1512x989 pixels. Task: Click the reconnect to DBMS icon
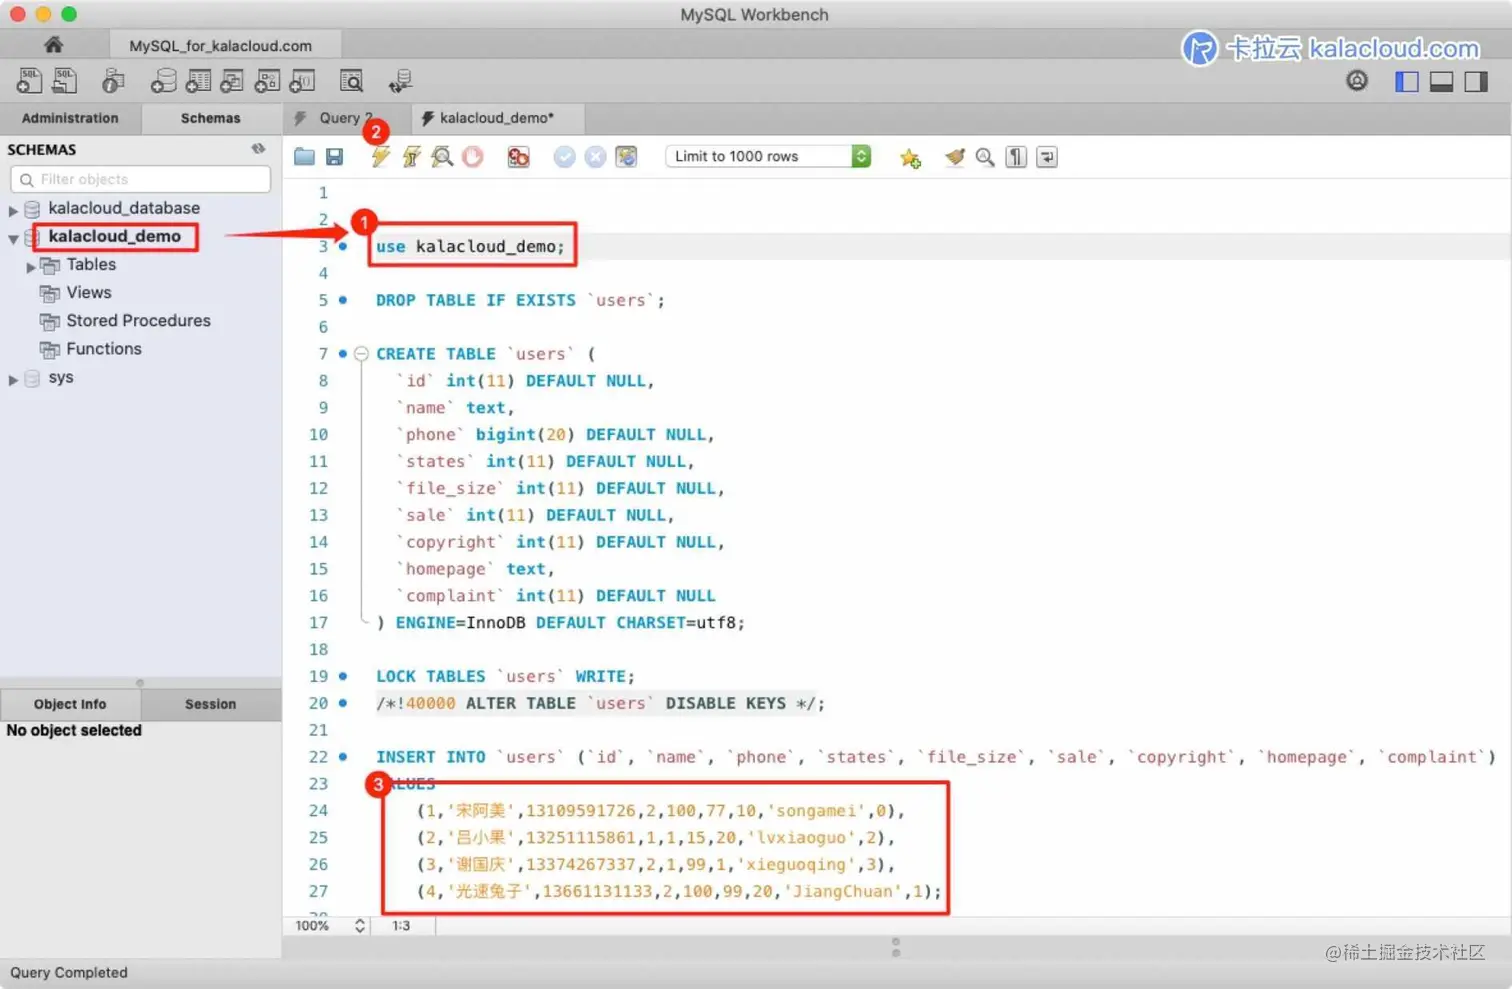pos(400,81)
